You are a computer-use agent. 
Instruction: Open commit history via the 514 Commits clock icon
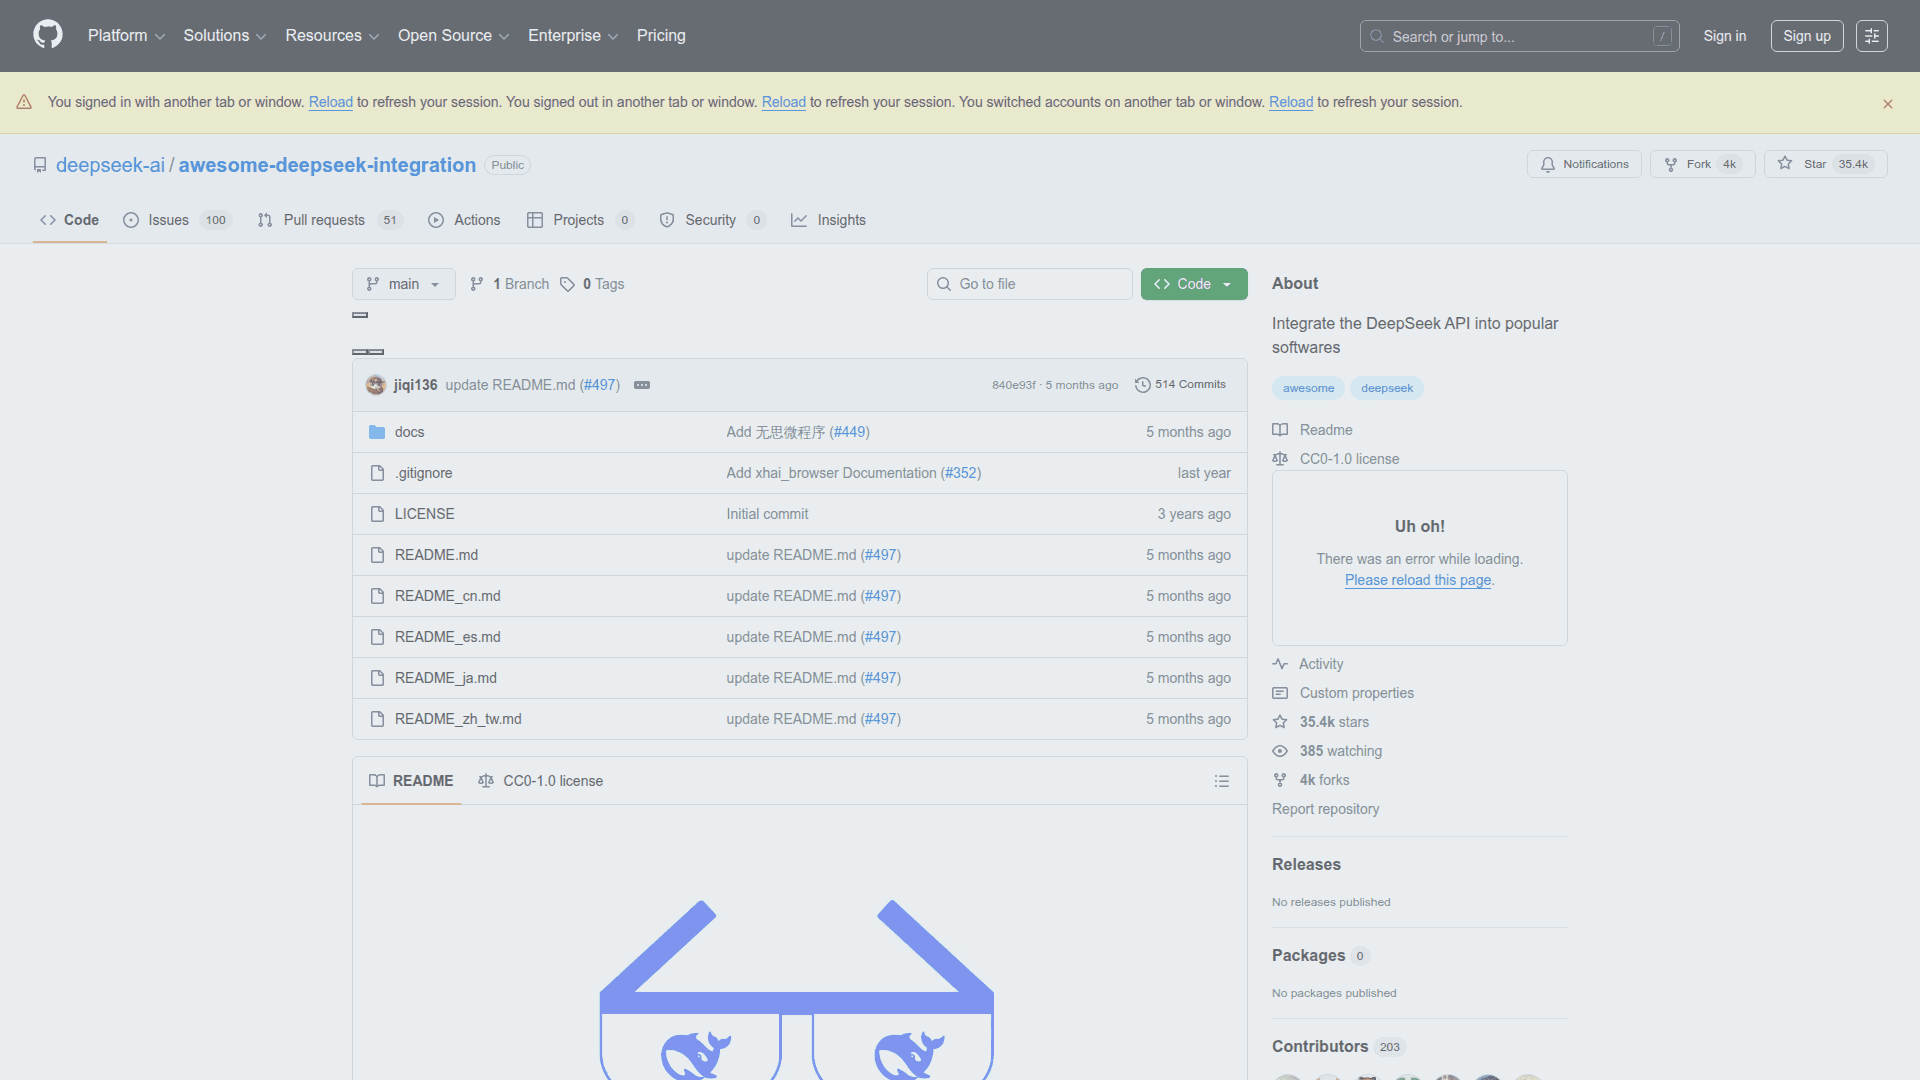[1143, 384]
